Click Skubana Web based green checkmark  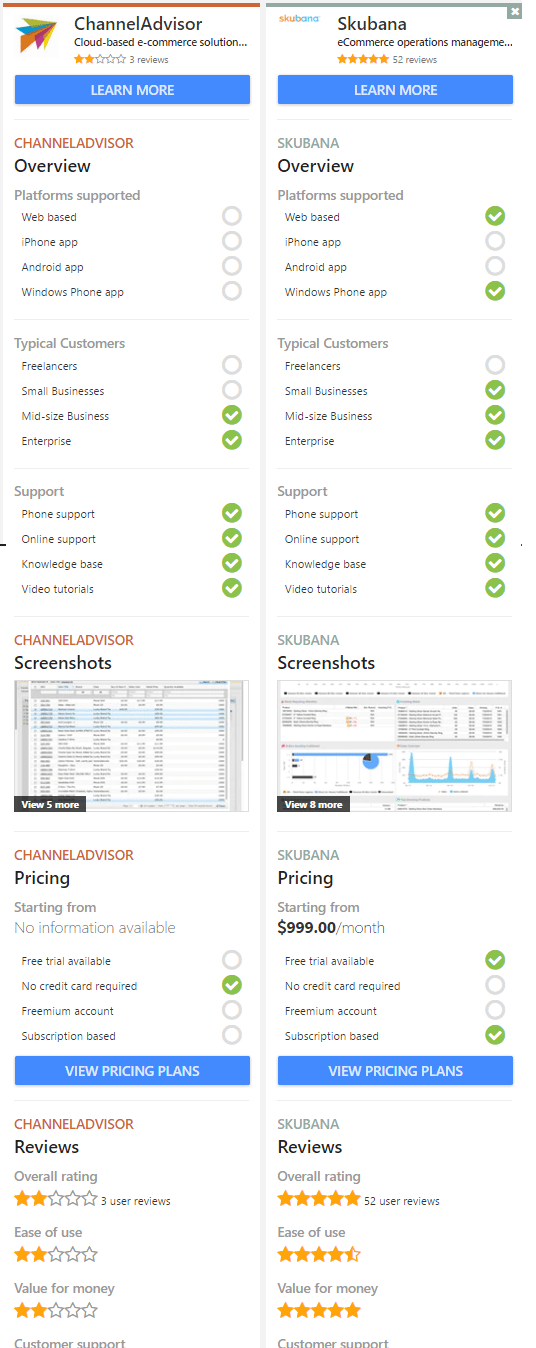(x=495, y=216)
